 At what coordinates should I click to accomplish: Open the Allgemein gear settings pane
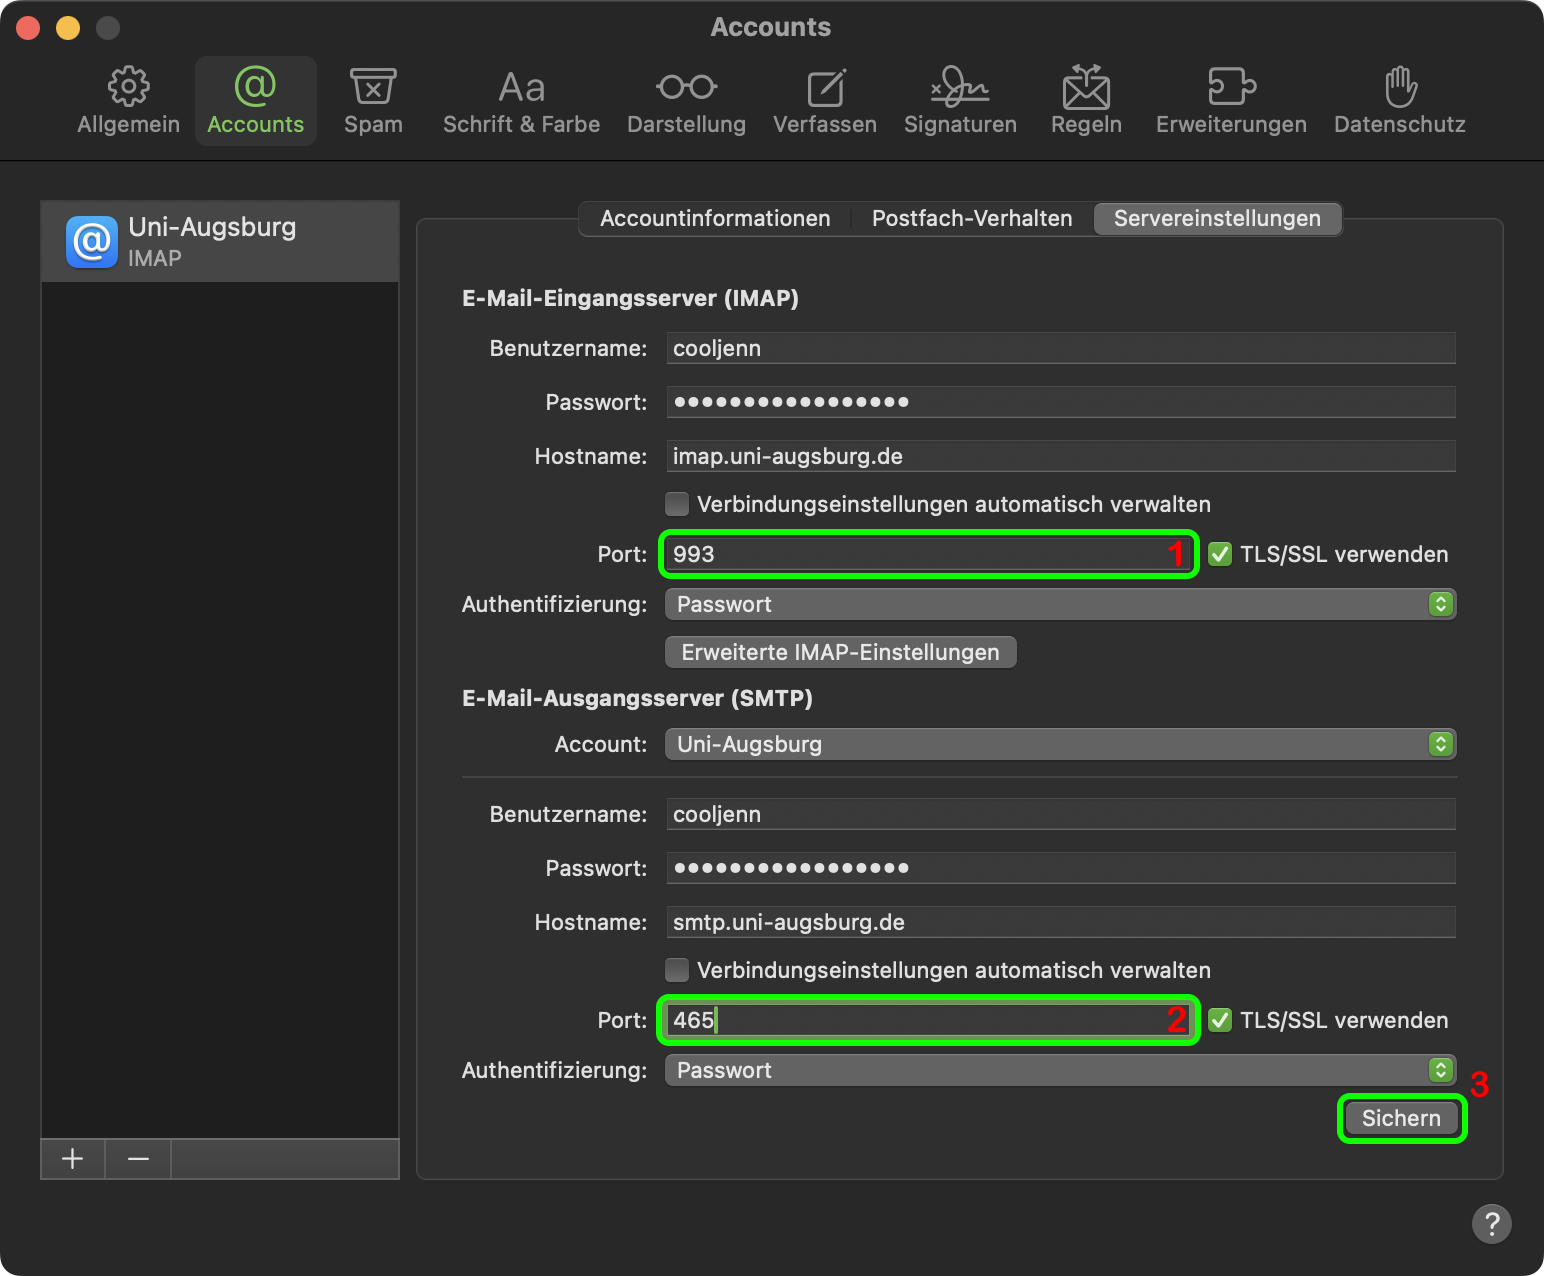pyautogui.click(x=128, y=101)
